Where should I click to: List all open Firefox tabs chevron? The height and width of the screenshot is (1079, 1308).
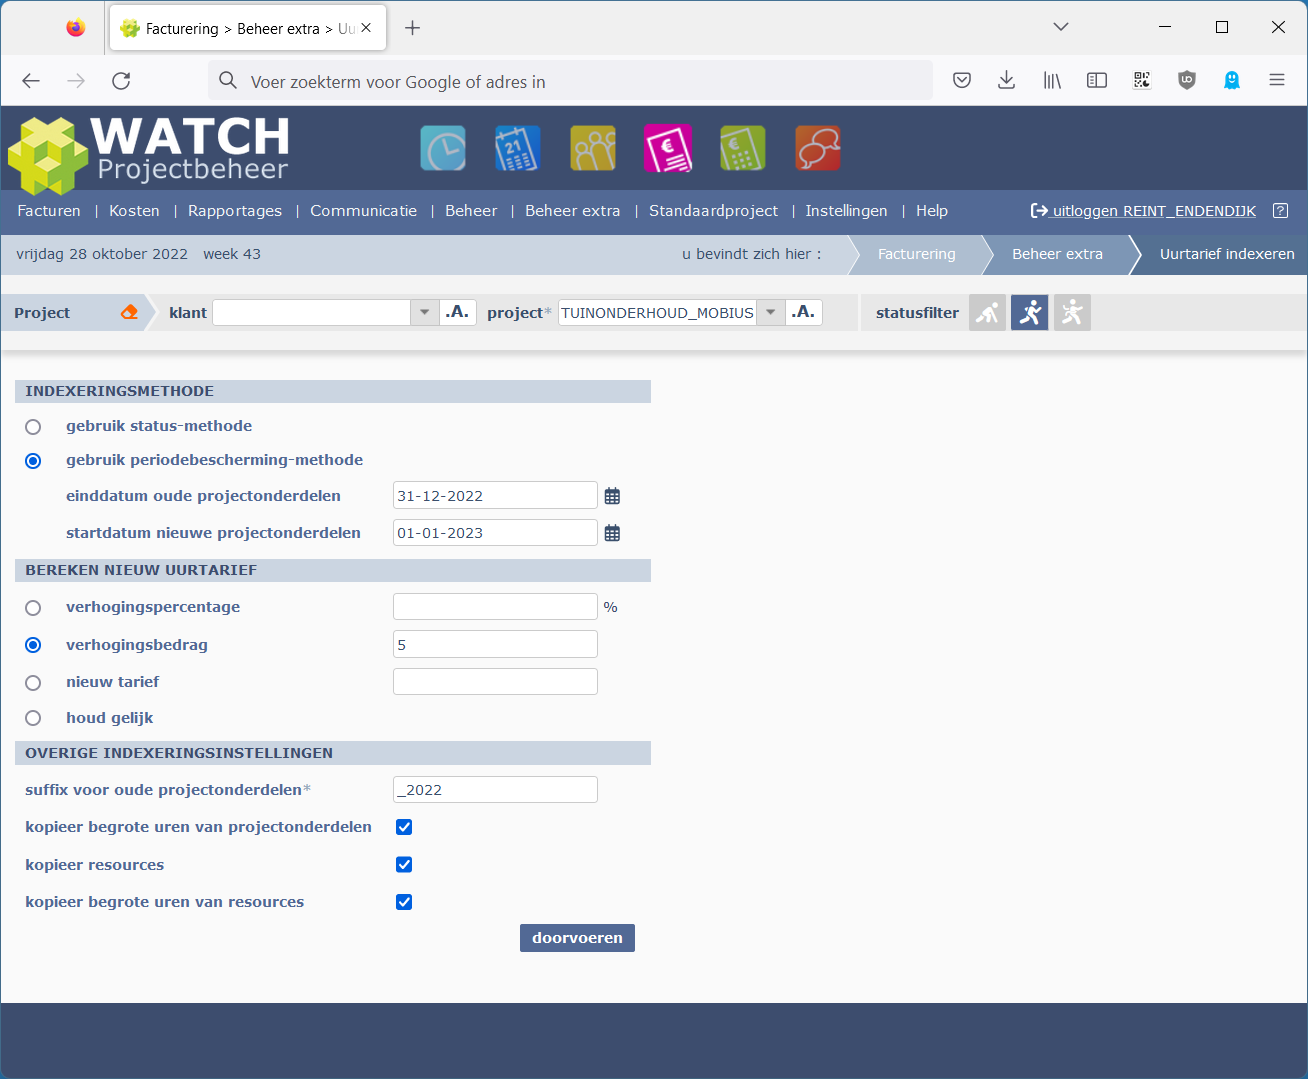[1061, 27]
